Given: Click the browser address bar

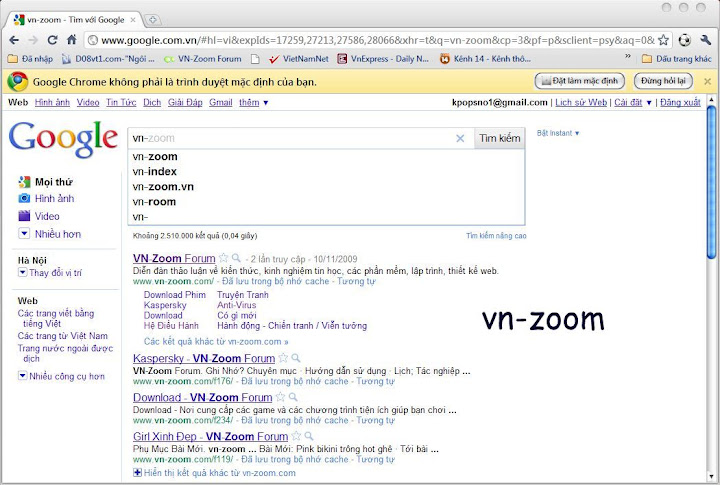Looking at the screenshot, I should coord(377,40).
